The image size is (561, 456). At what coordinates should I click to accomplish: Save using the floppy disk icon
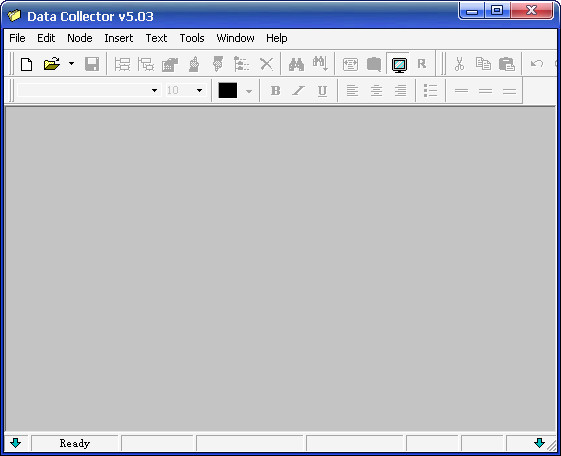point(92,64)
